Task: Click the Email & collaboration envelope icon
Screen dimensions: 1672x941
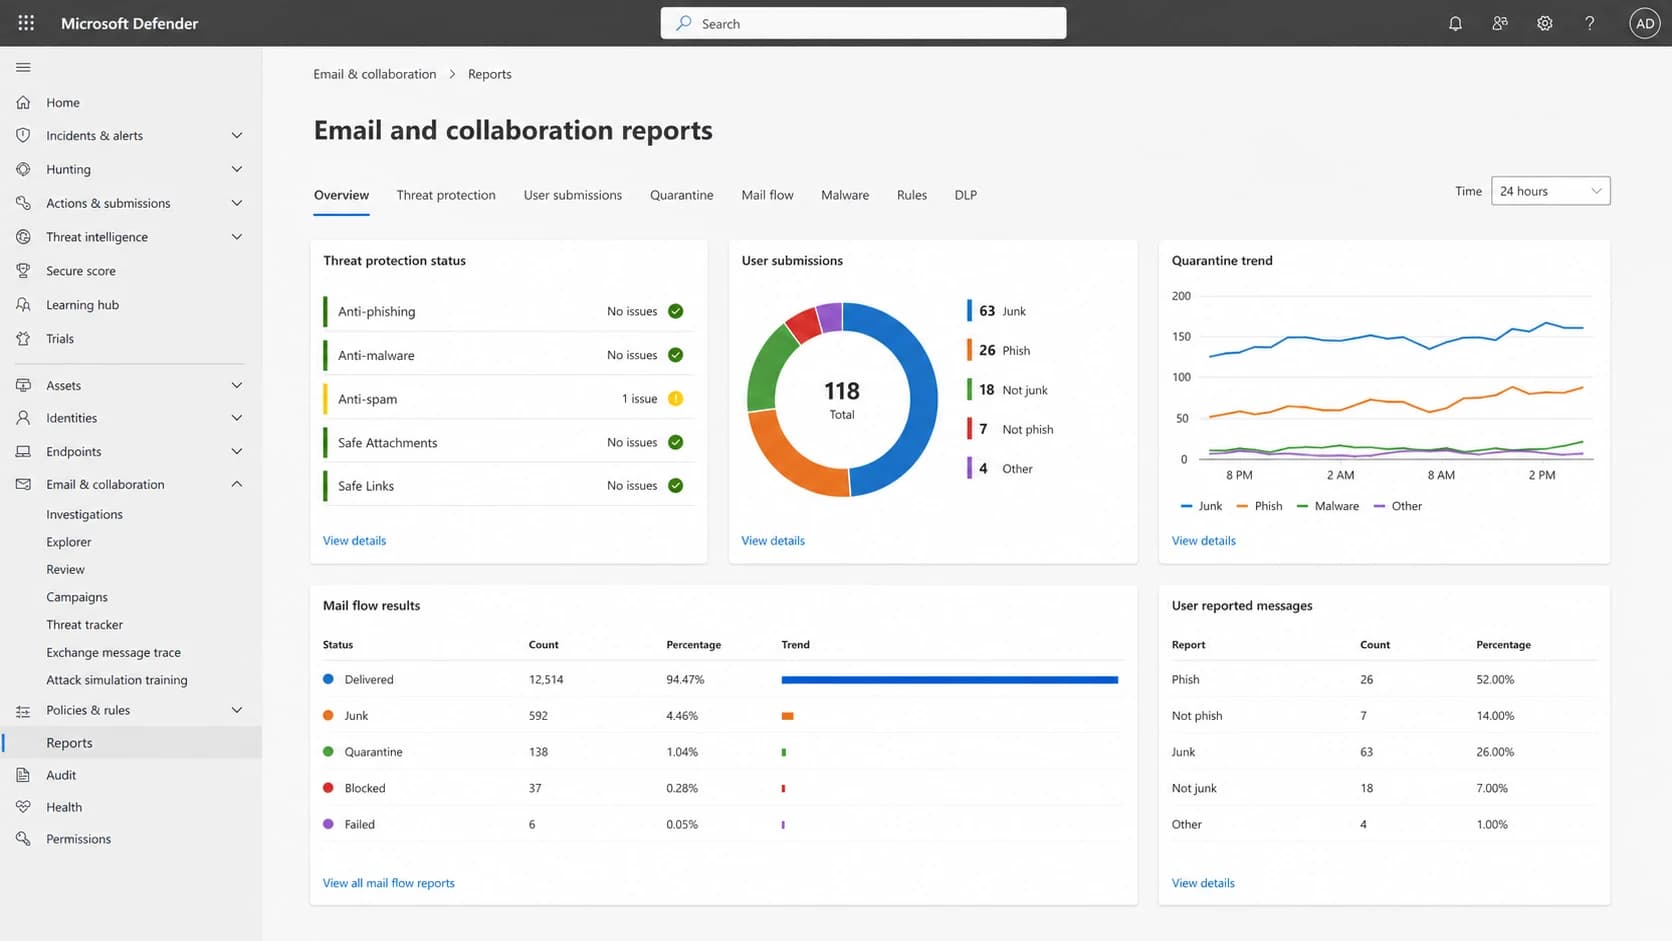Action: 23,484
